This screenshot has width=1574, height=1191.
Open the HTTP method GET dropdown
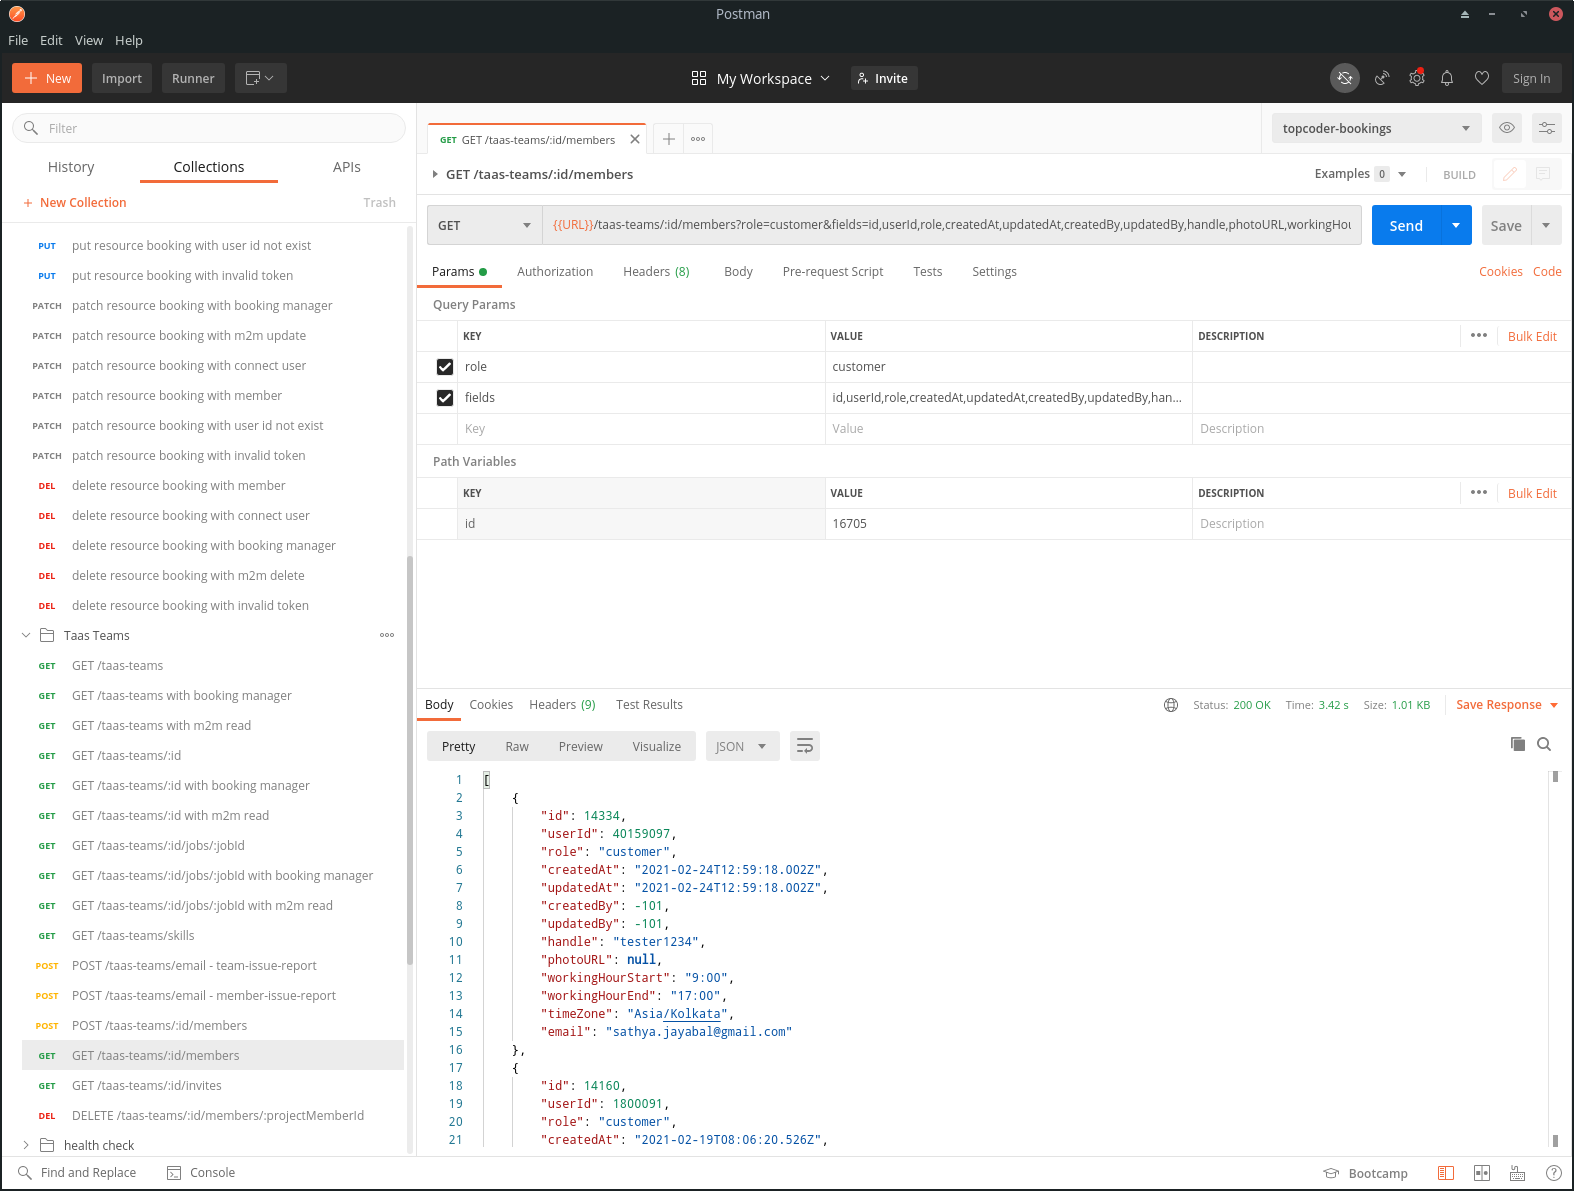click(484, 225)
